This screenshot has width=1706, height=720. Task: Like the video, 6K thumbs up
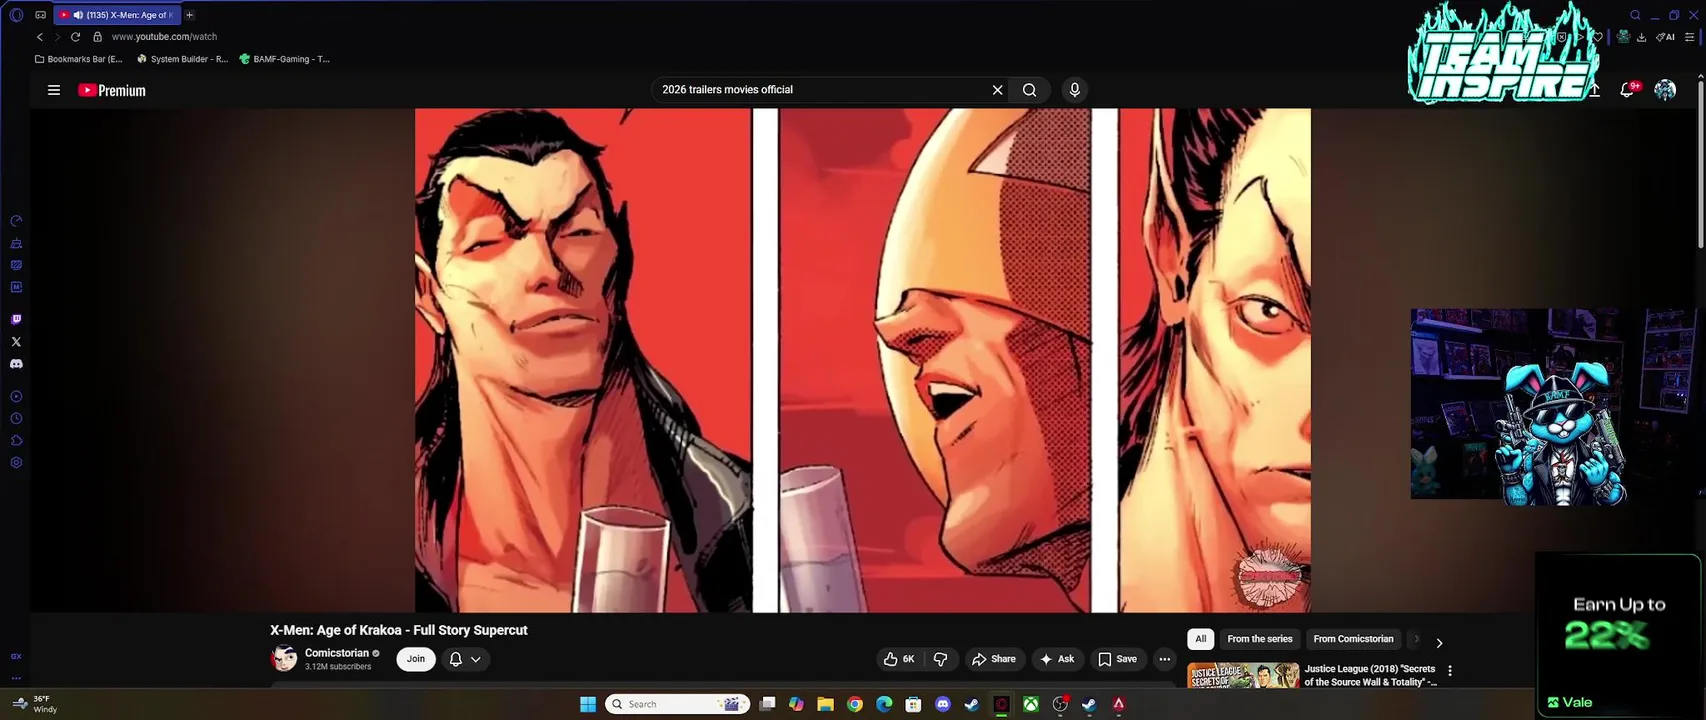pyautogui.click(x=899, y=659)
